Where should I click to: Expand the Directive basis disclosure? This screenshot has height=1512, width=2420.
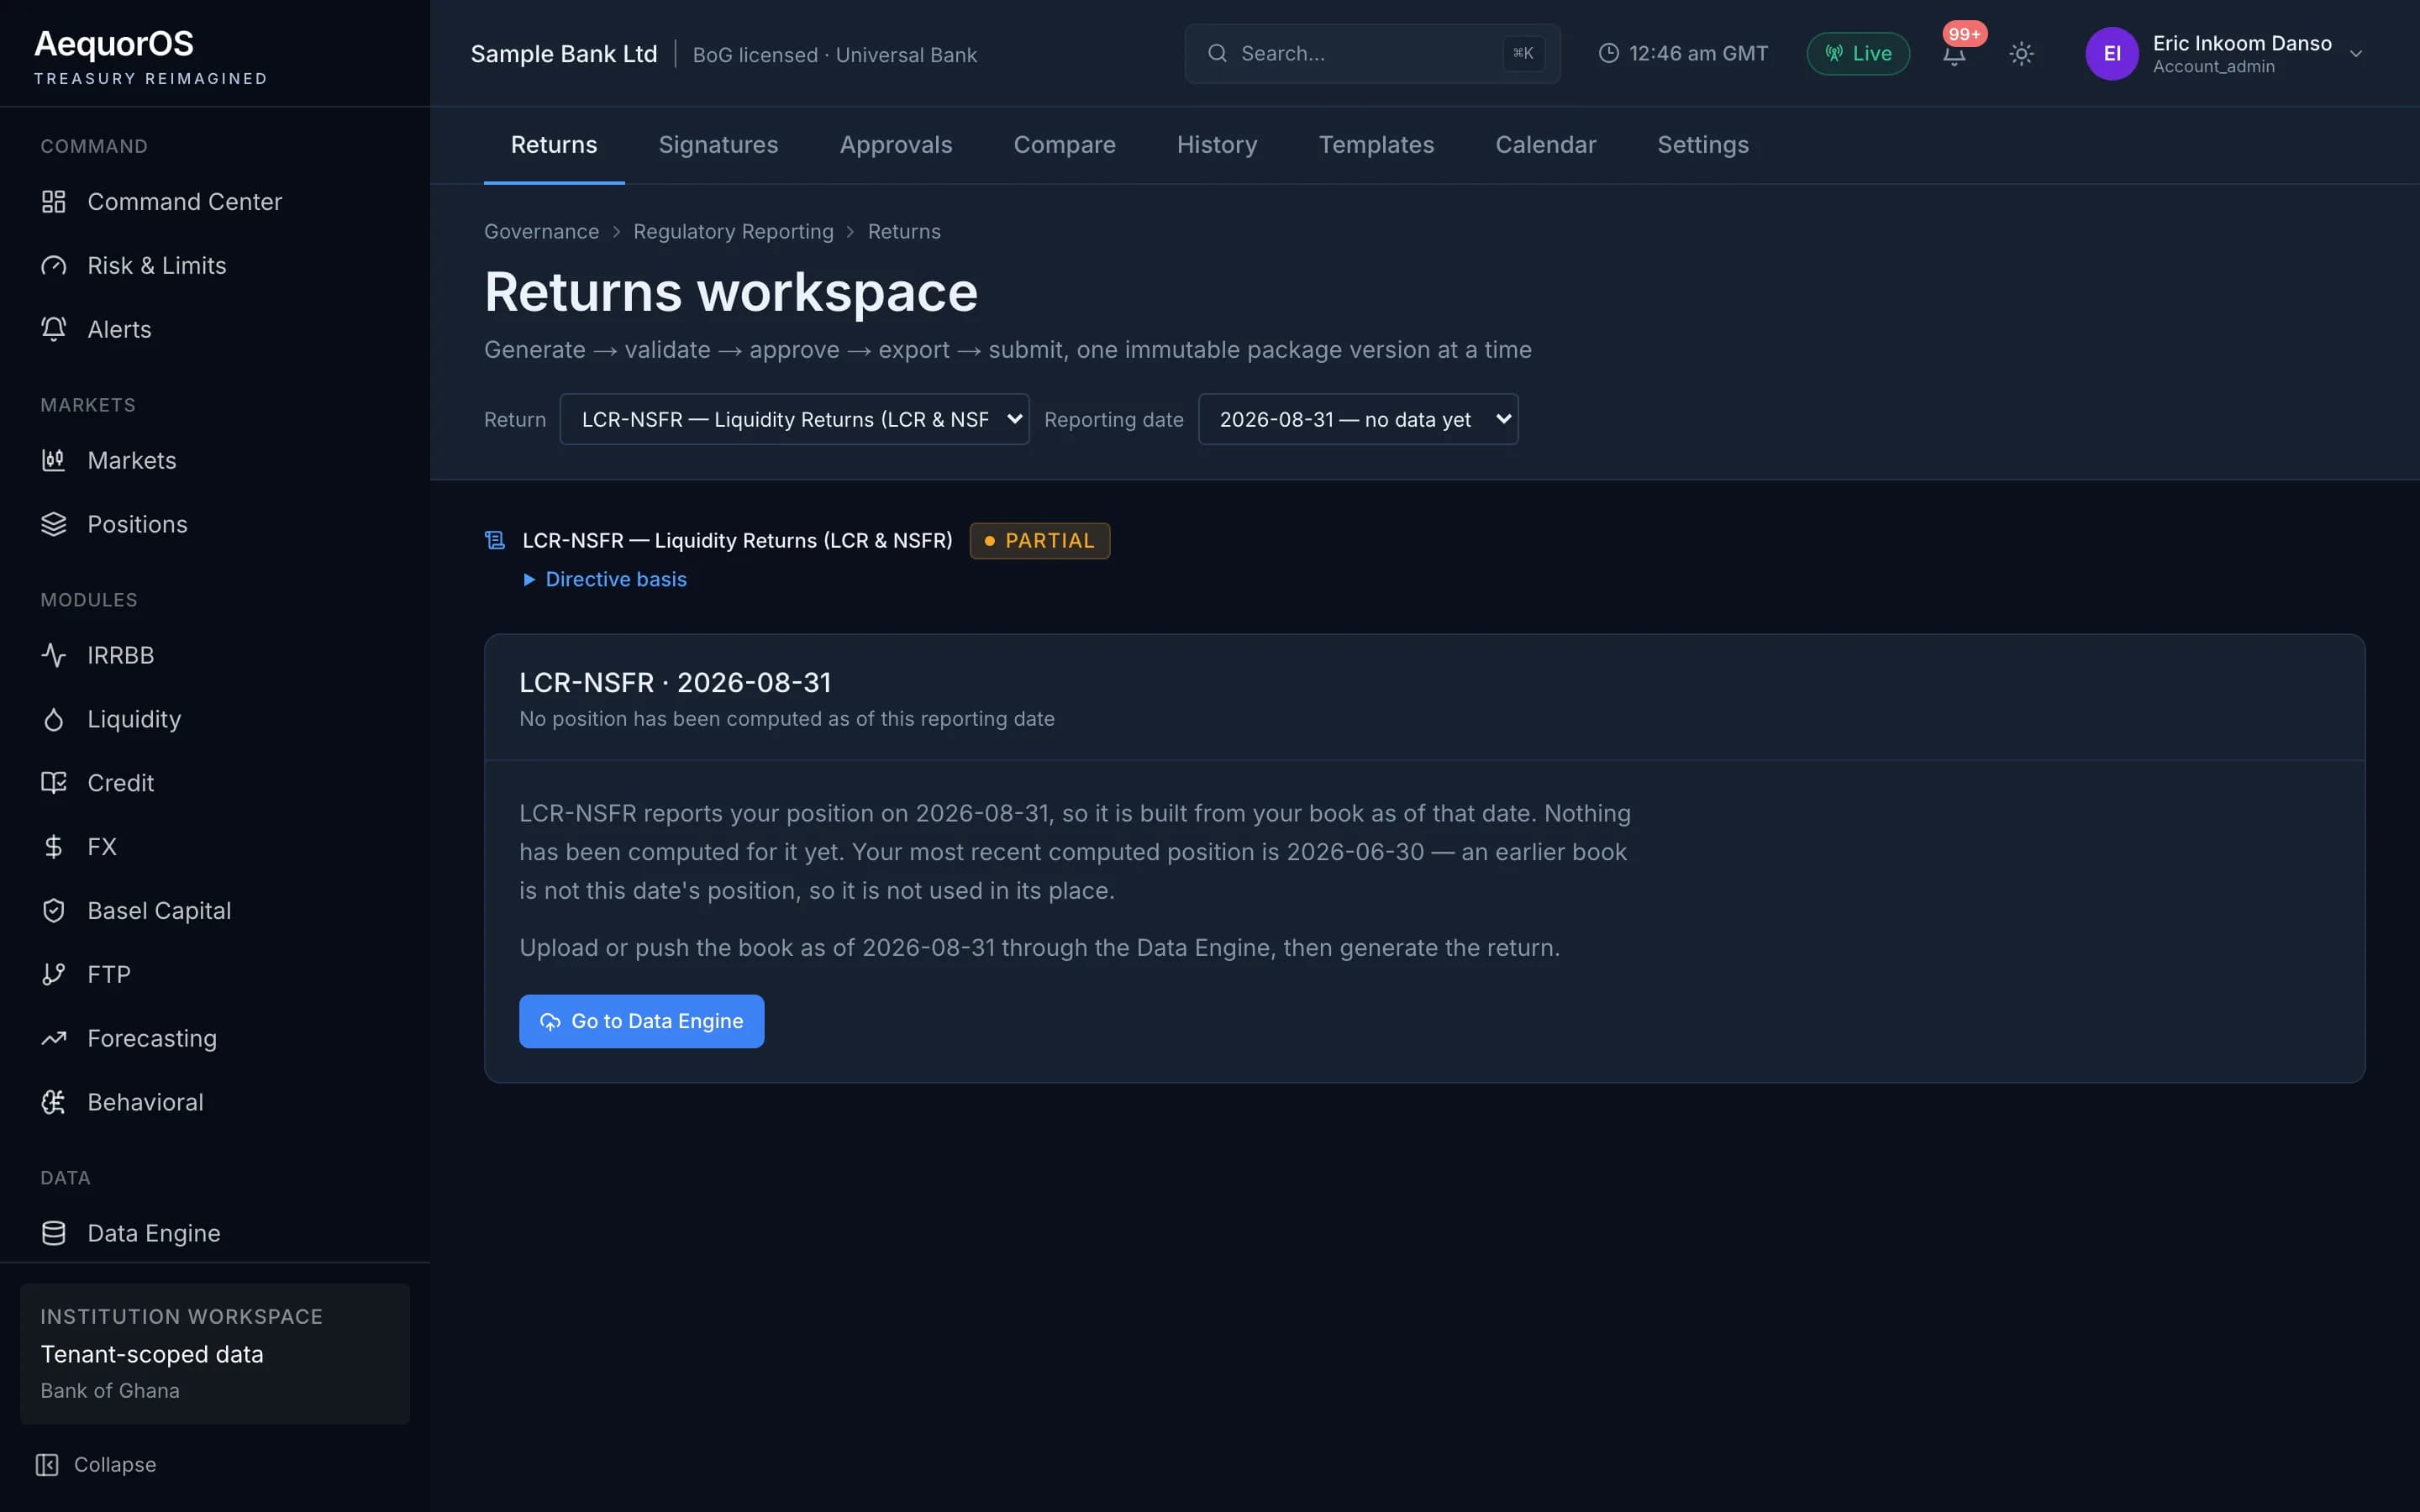click(605, 580)
